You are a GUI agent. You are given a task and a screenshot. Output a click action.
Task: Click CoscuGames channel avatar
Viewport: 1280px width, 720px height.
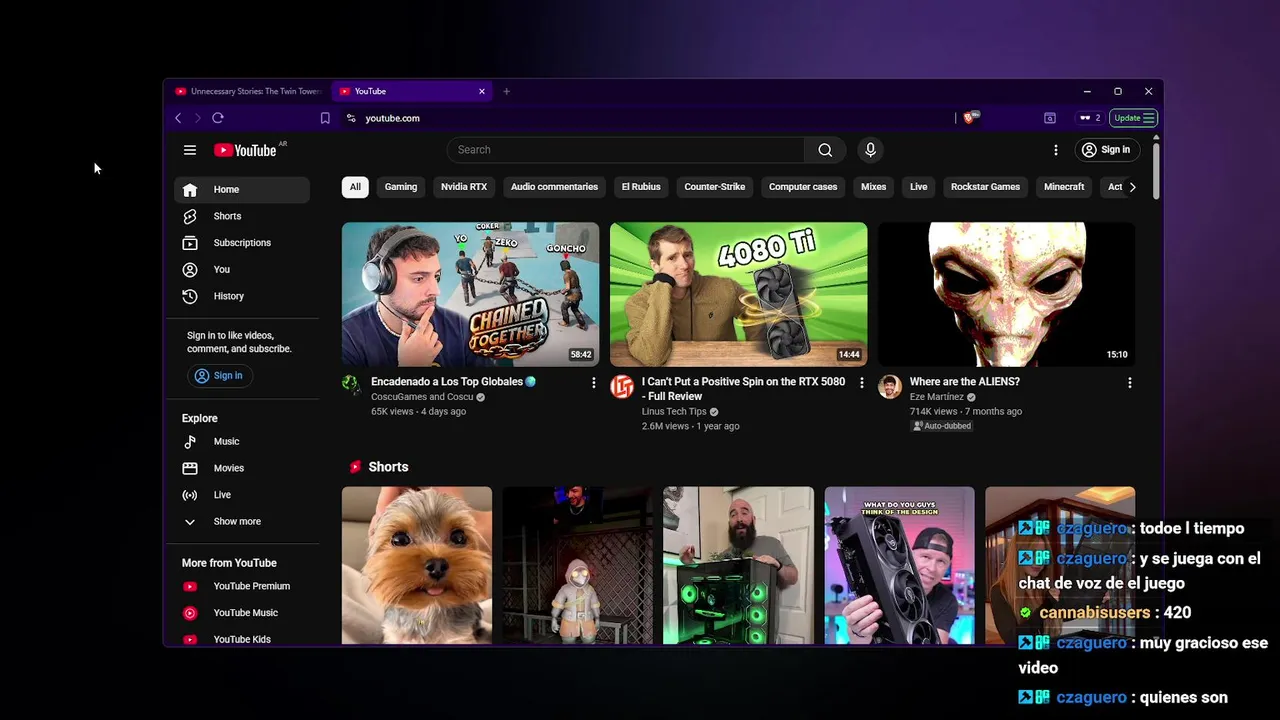pyautogui.click(x=352, y=386)
